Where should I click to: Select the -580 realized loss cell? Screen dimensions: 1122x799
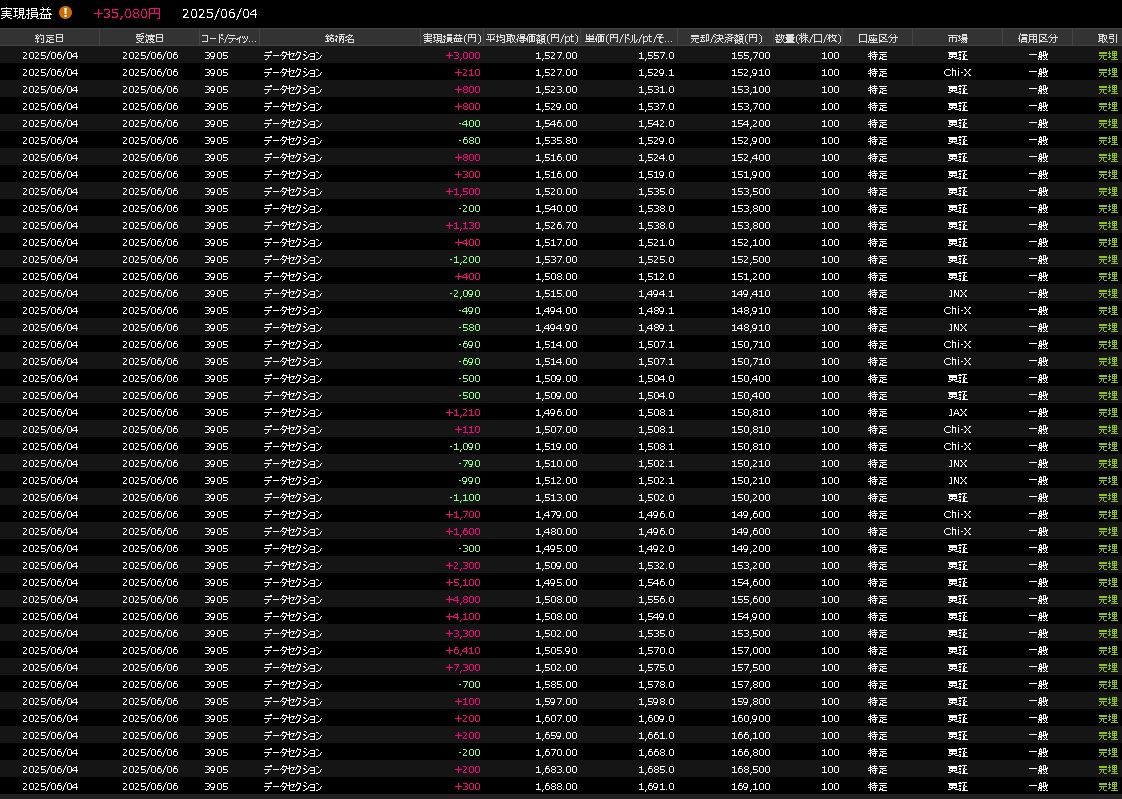pos(469,328)
